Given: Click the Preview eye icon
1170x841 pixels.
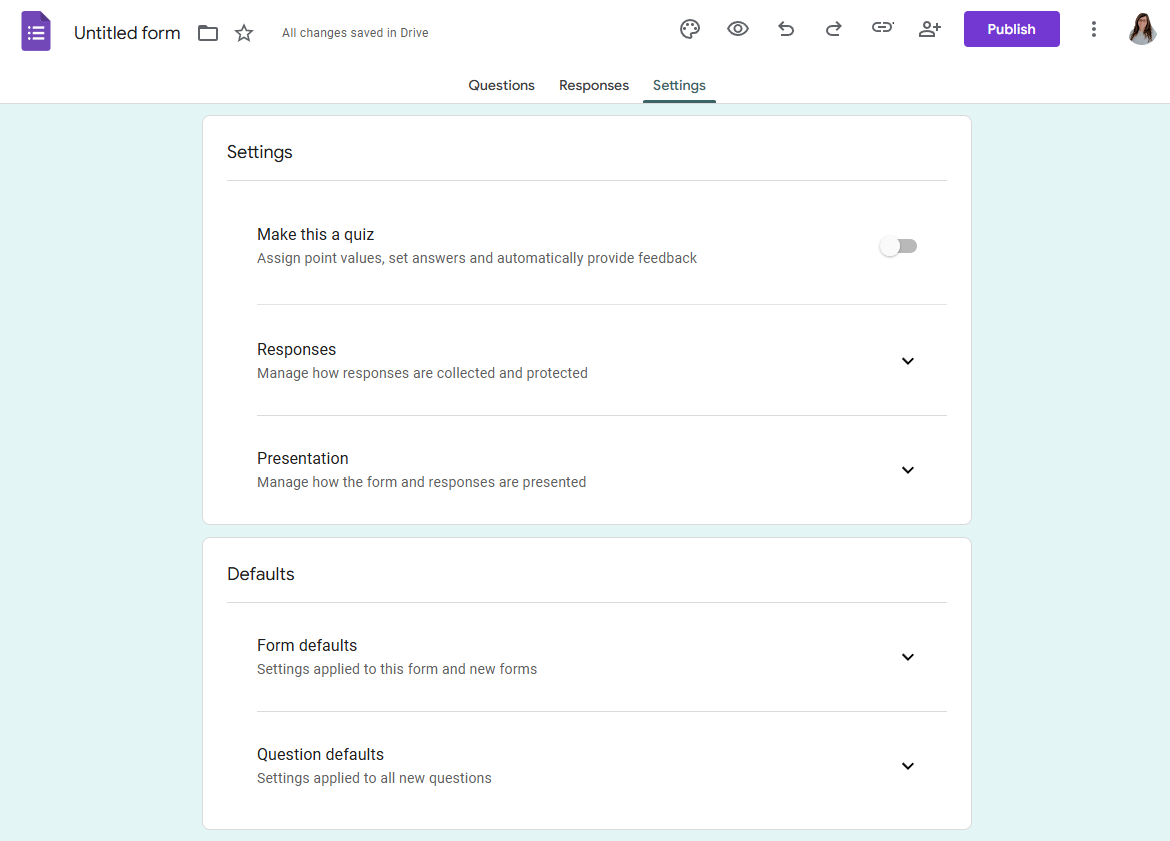Looking at the screenshot, I should coord(738,29).
